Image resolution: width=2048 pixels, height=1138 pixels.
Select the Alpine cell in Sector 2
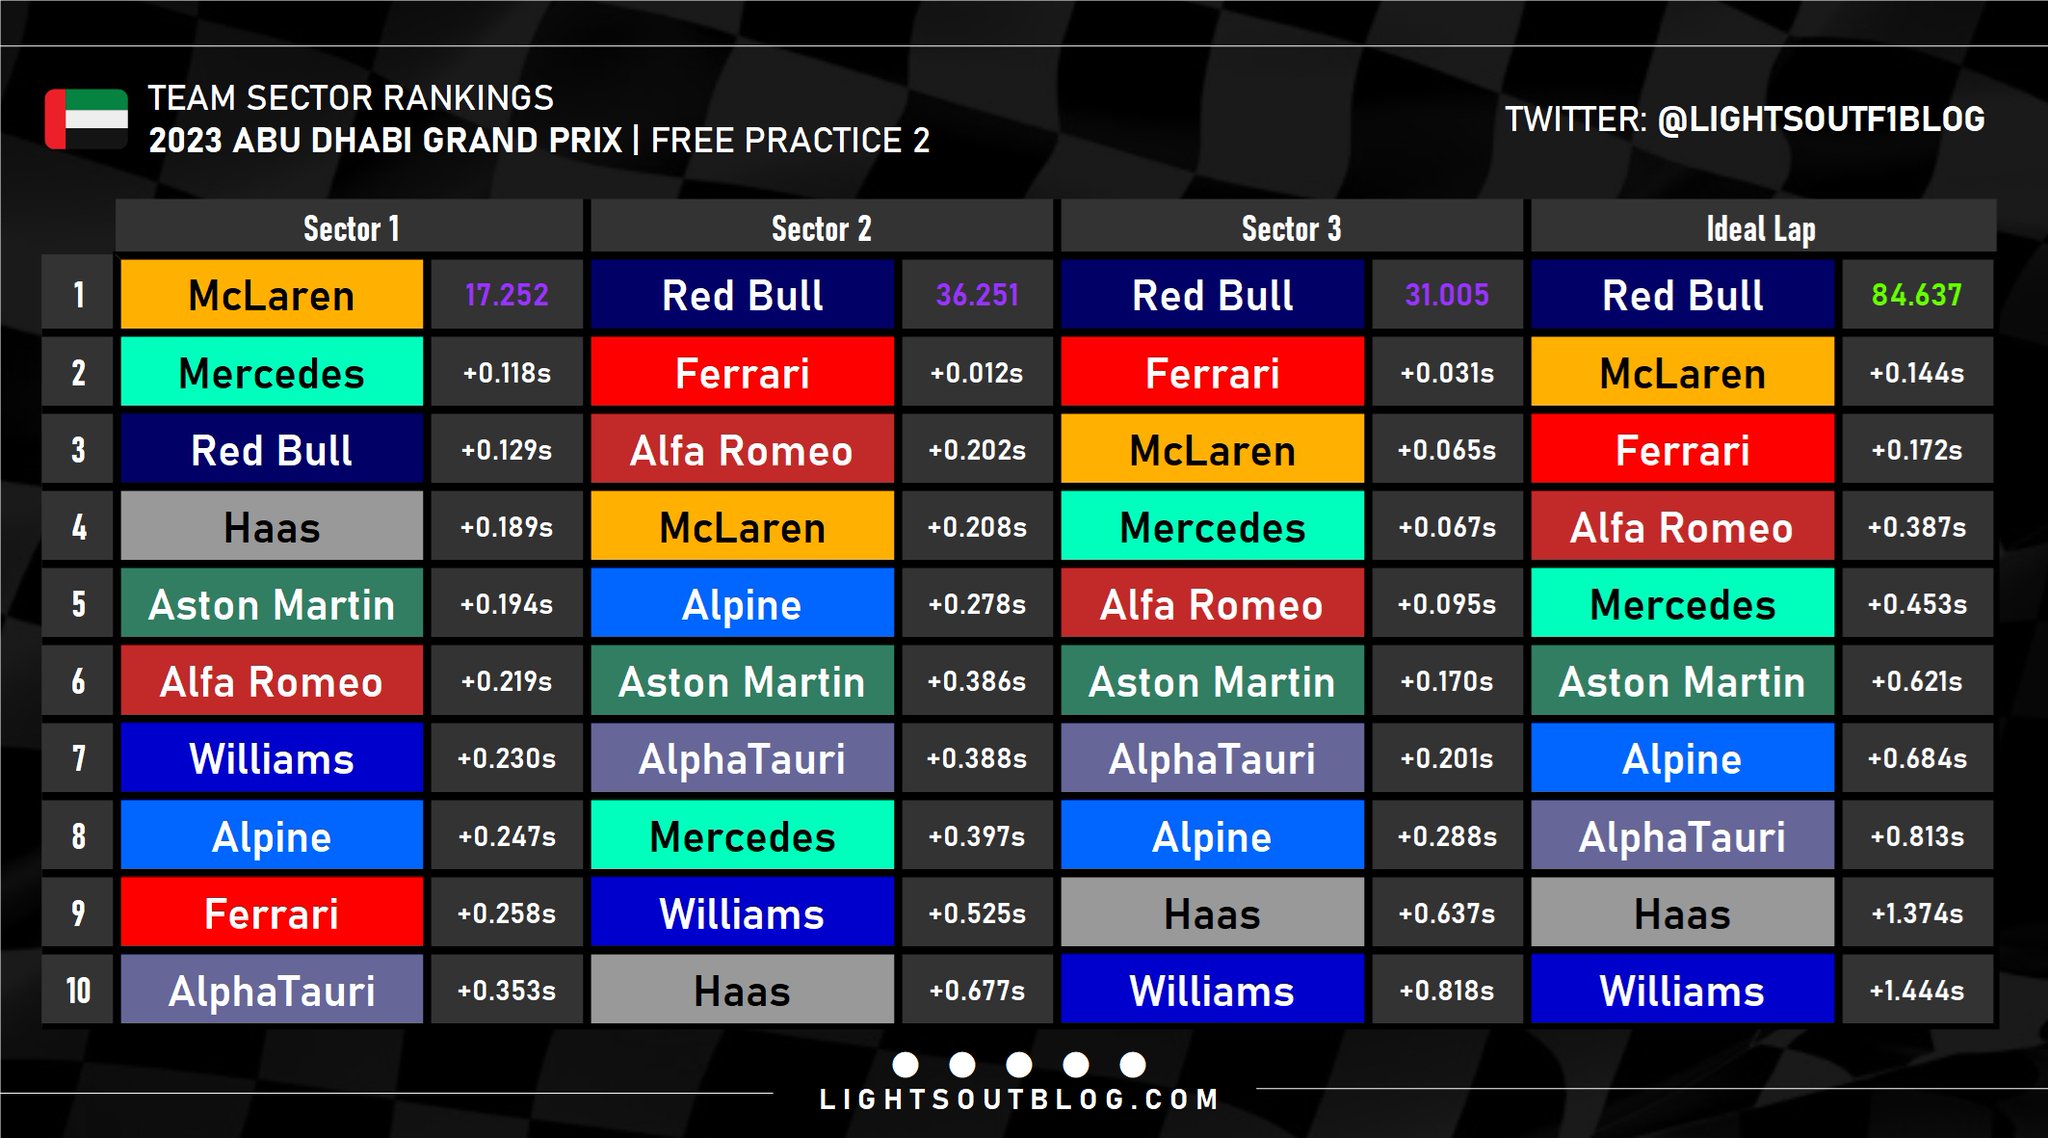pos(742,603)
